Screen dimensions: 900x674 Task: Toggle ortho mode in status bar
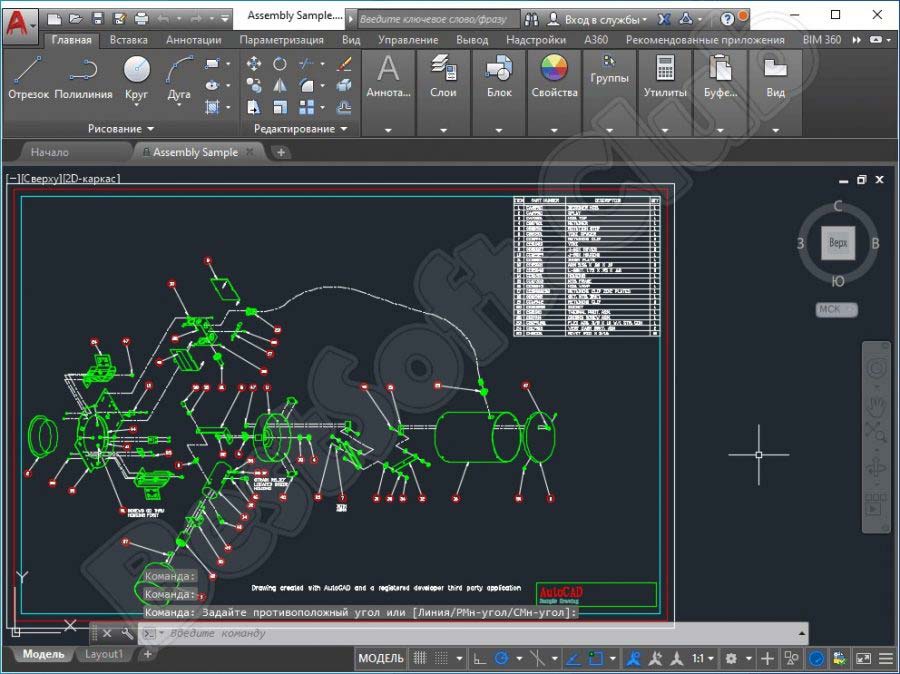(479, 658)
